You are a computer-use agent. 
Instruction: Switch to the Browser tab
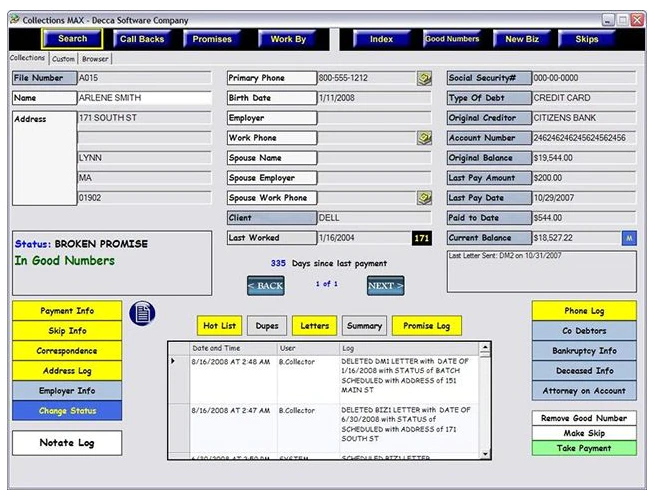point(95,59)
